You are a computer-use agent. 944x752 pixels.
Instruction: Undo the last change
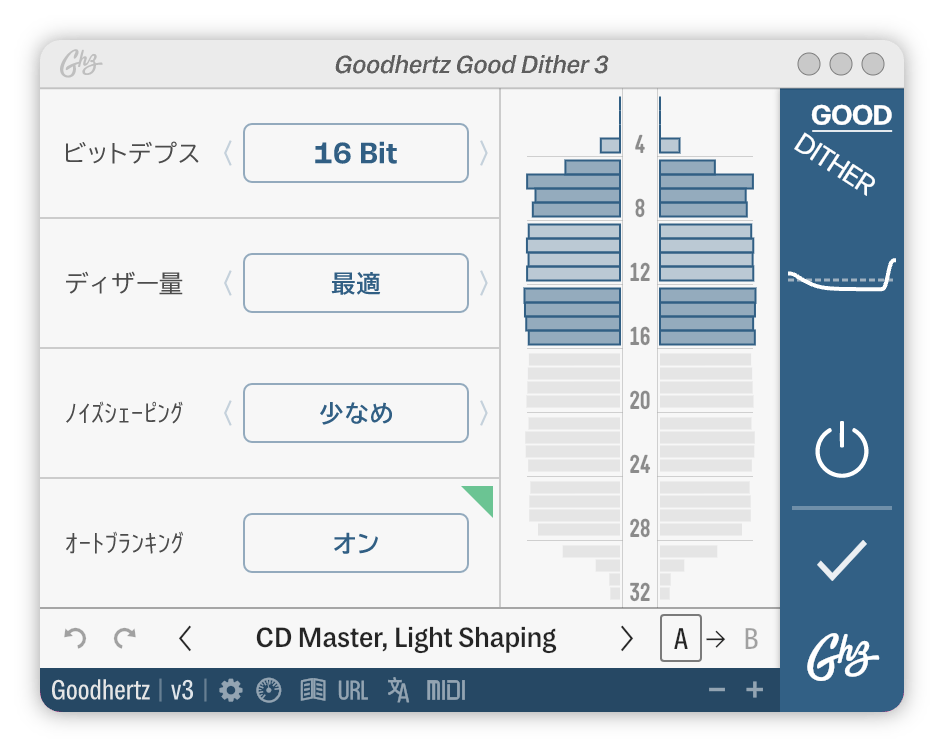(75, 638)
